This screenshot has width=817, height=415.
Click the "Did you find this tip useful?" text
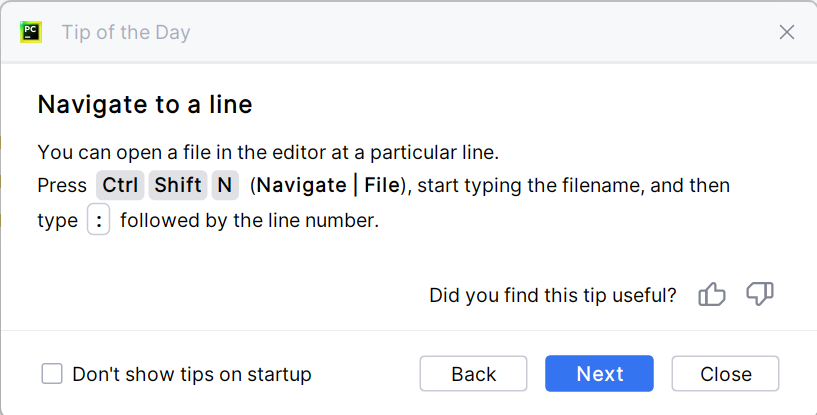coord(552,295)
